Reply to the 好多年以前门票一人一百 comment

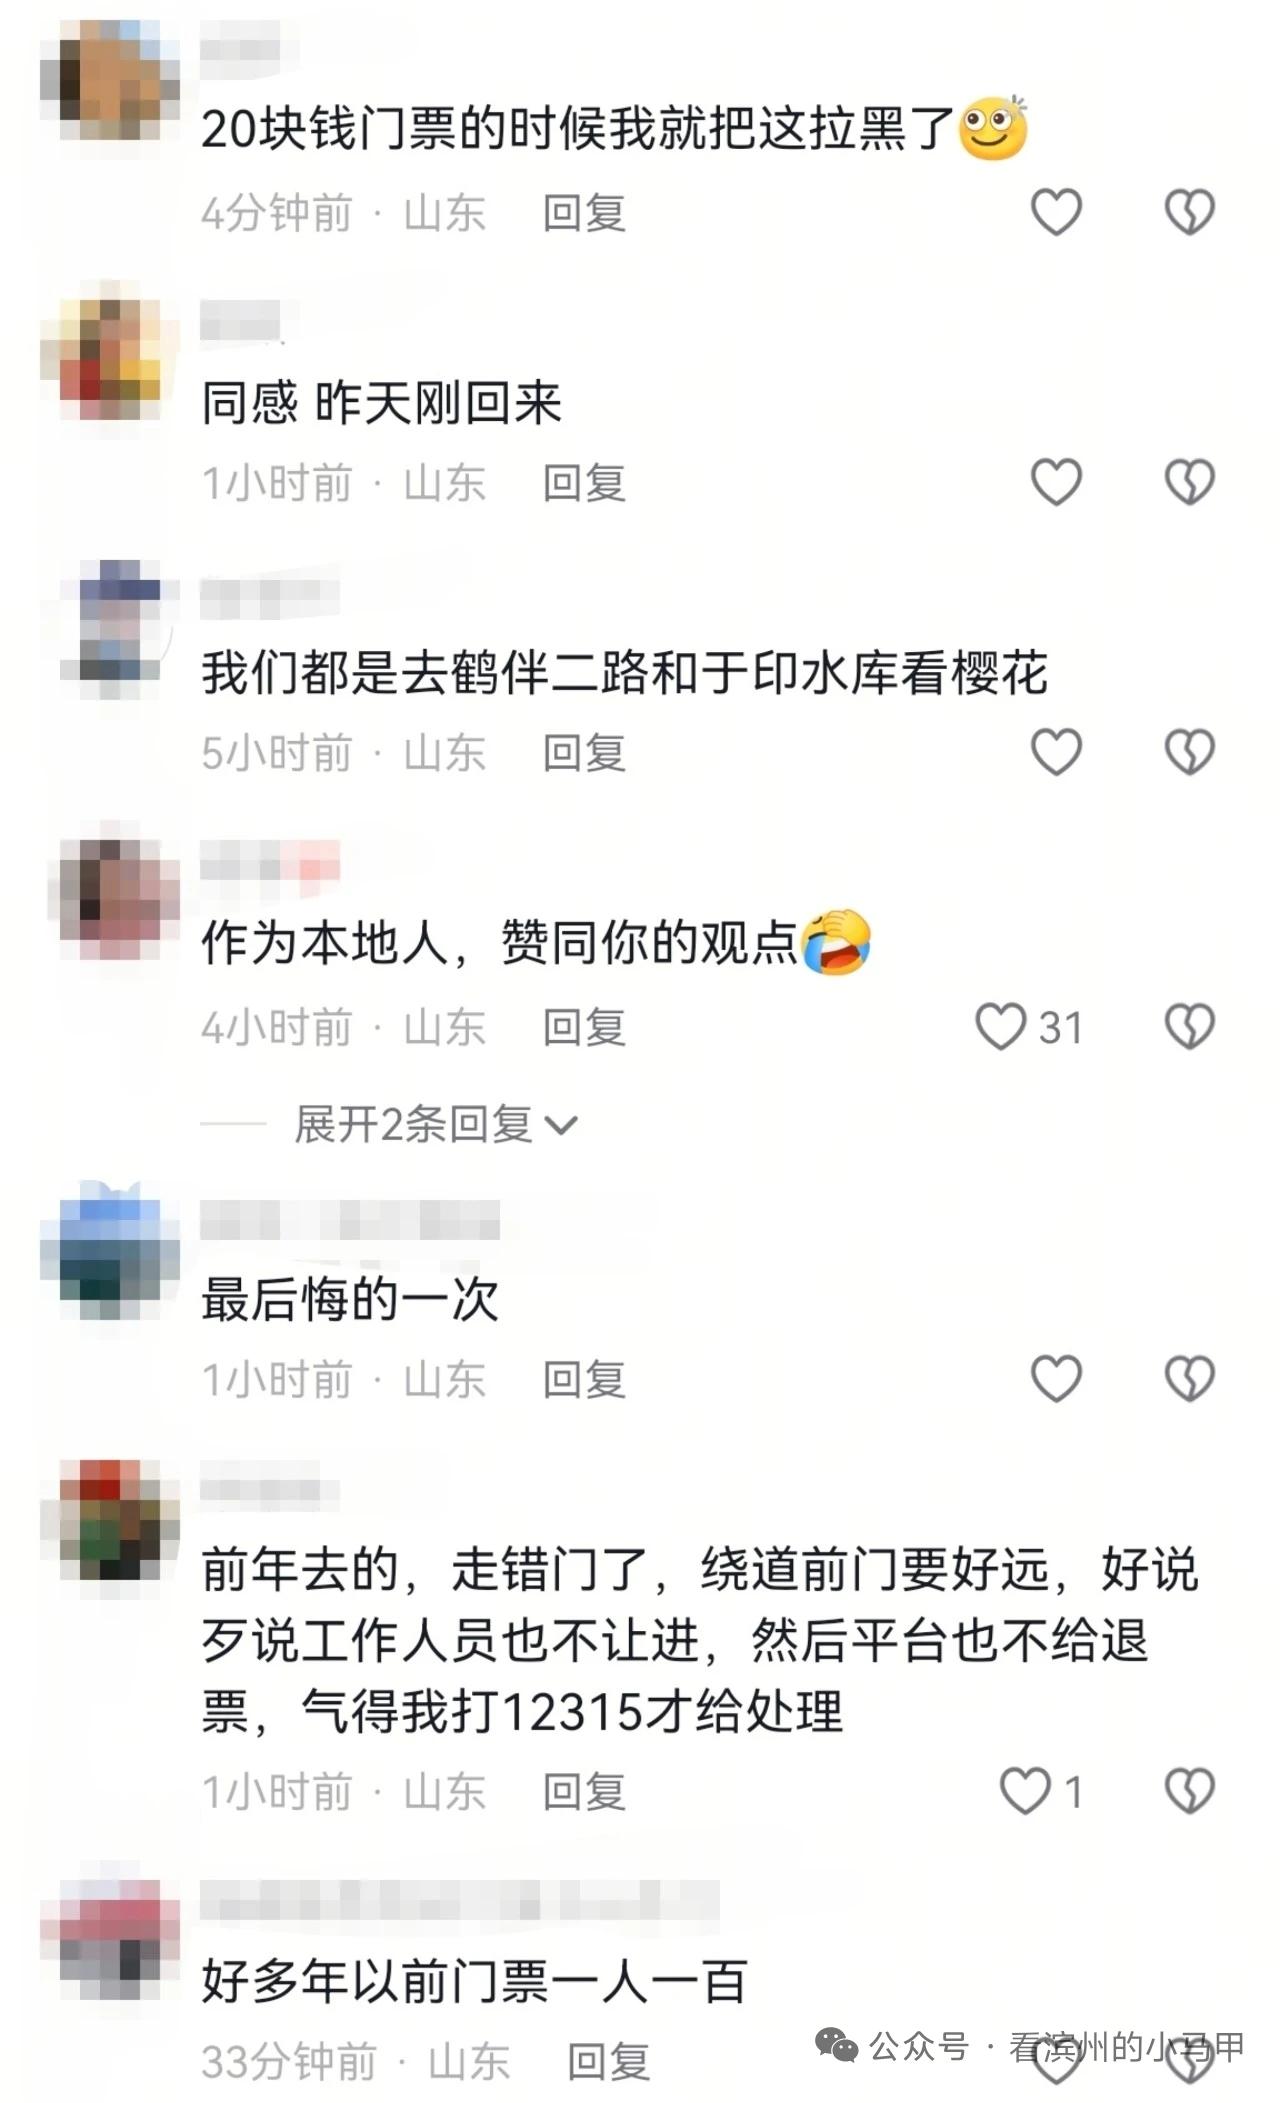click(x=608, y=2062)
